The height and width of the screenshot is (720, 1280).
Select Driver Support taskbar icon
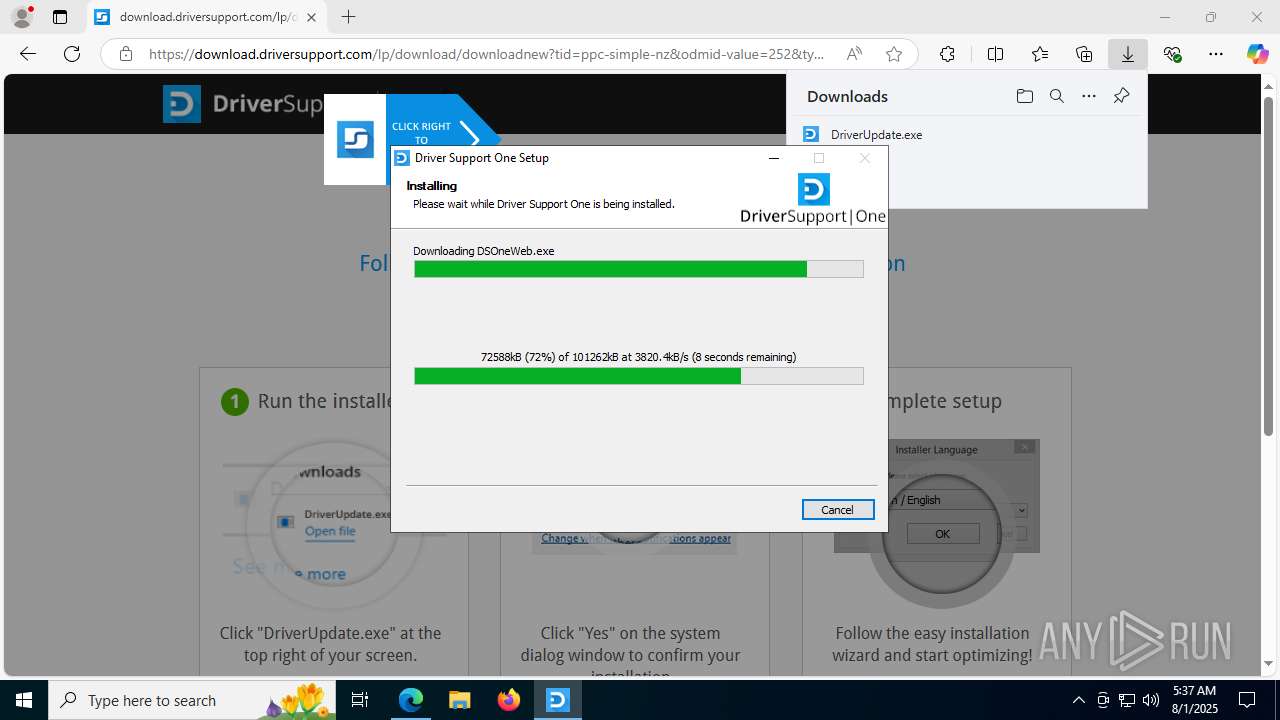click(557, 700)
